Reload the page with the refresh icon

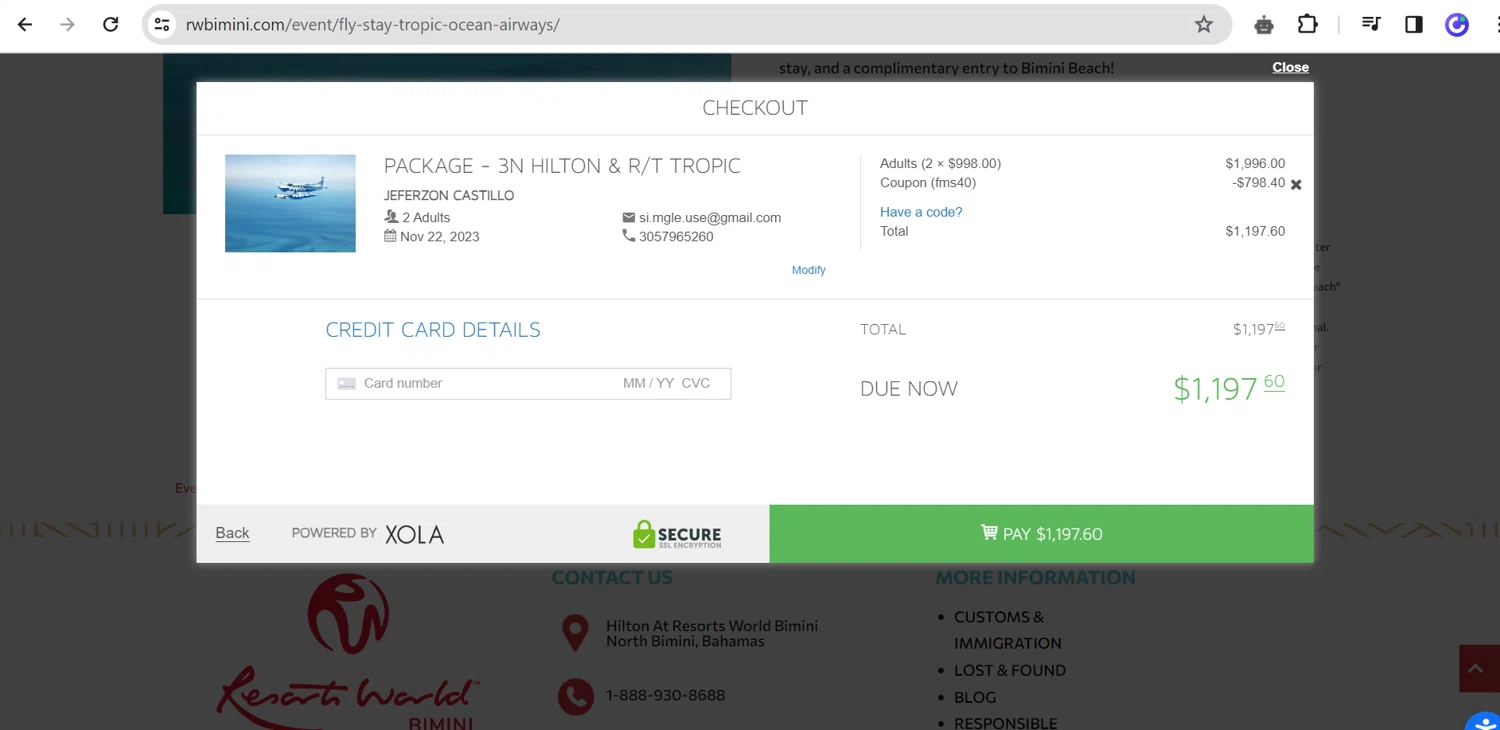click(x=111, y=25)
